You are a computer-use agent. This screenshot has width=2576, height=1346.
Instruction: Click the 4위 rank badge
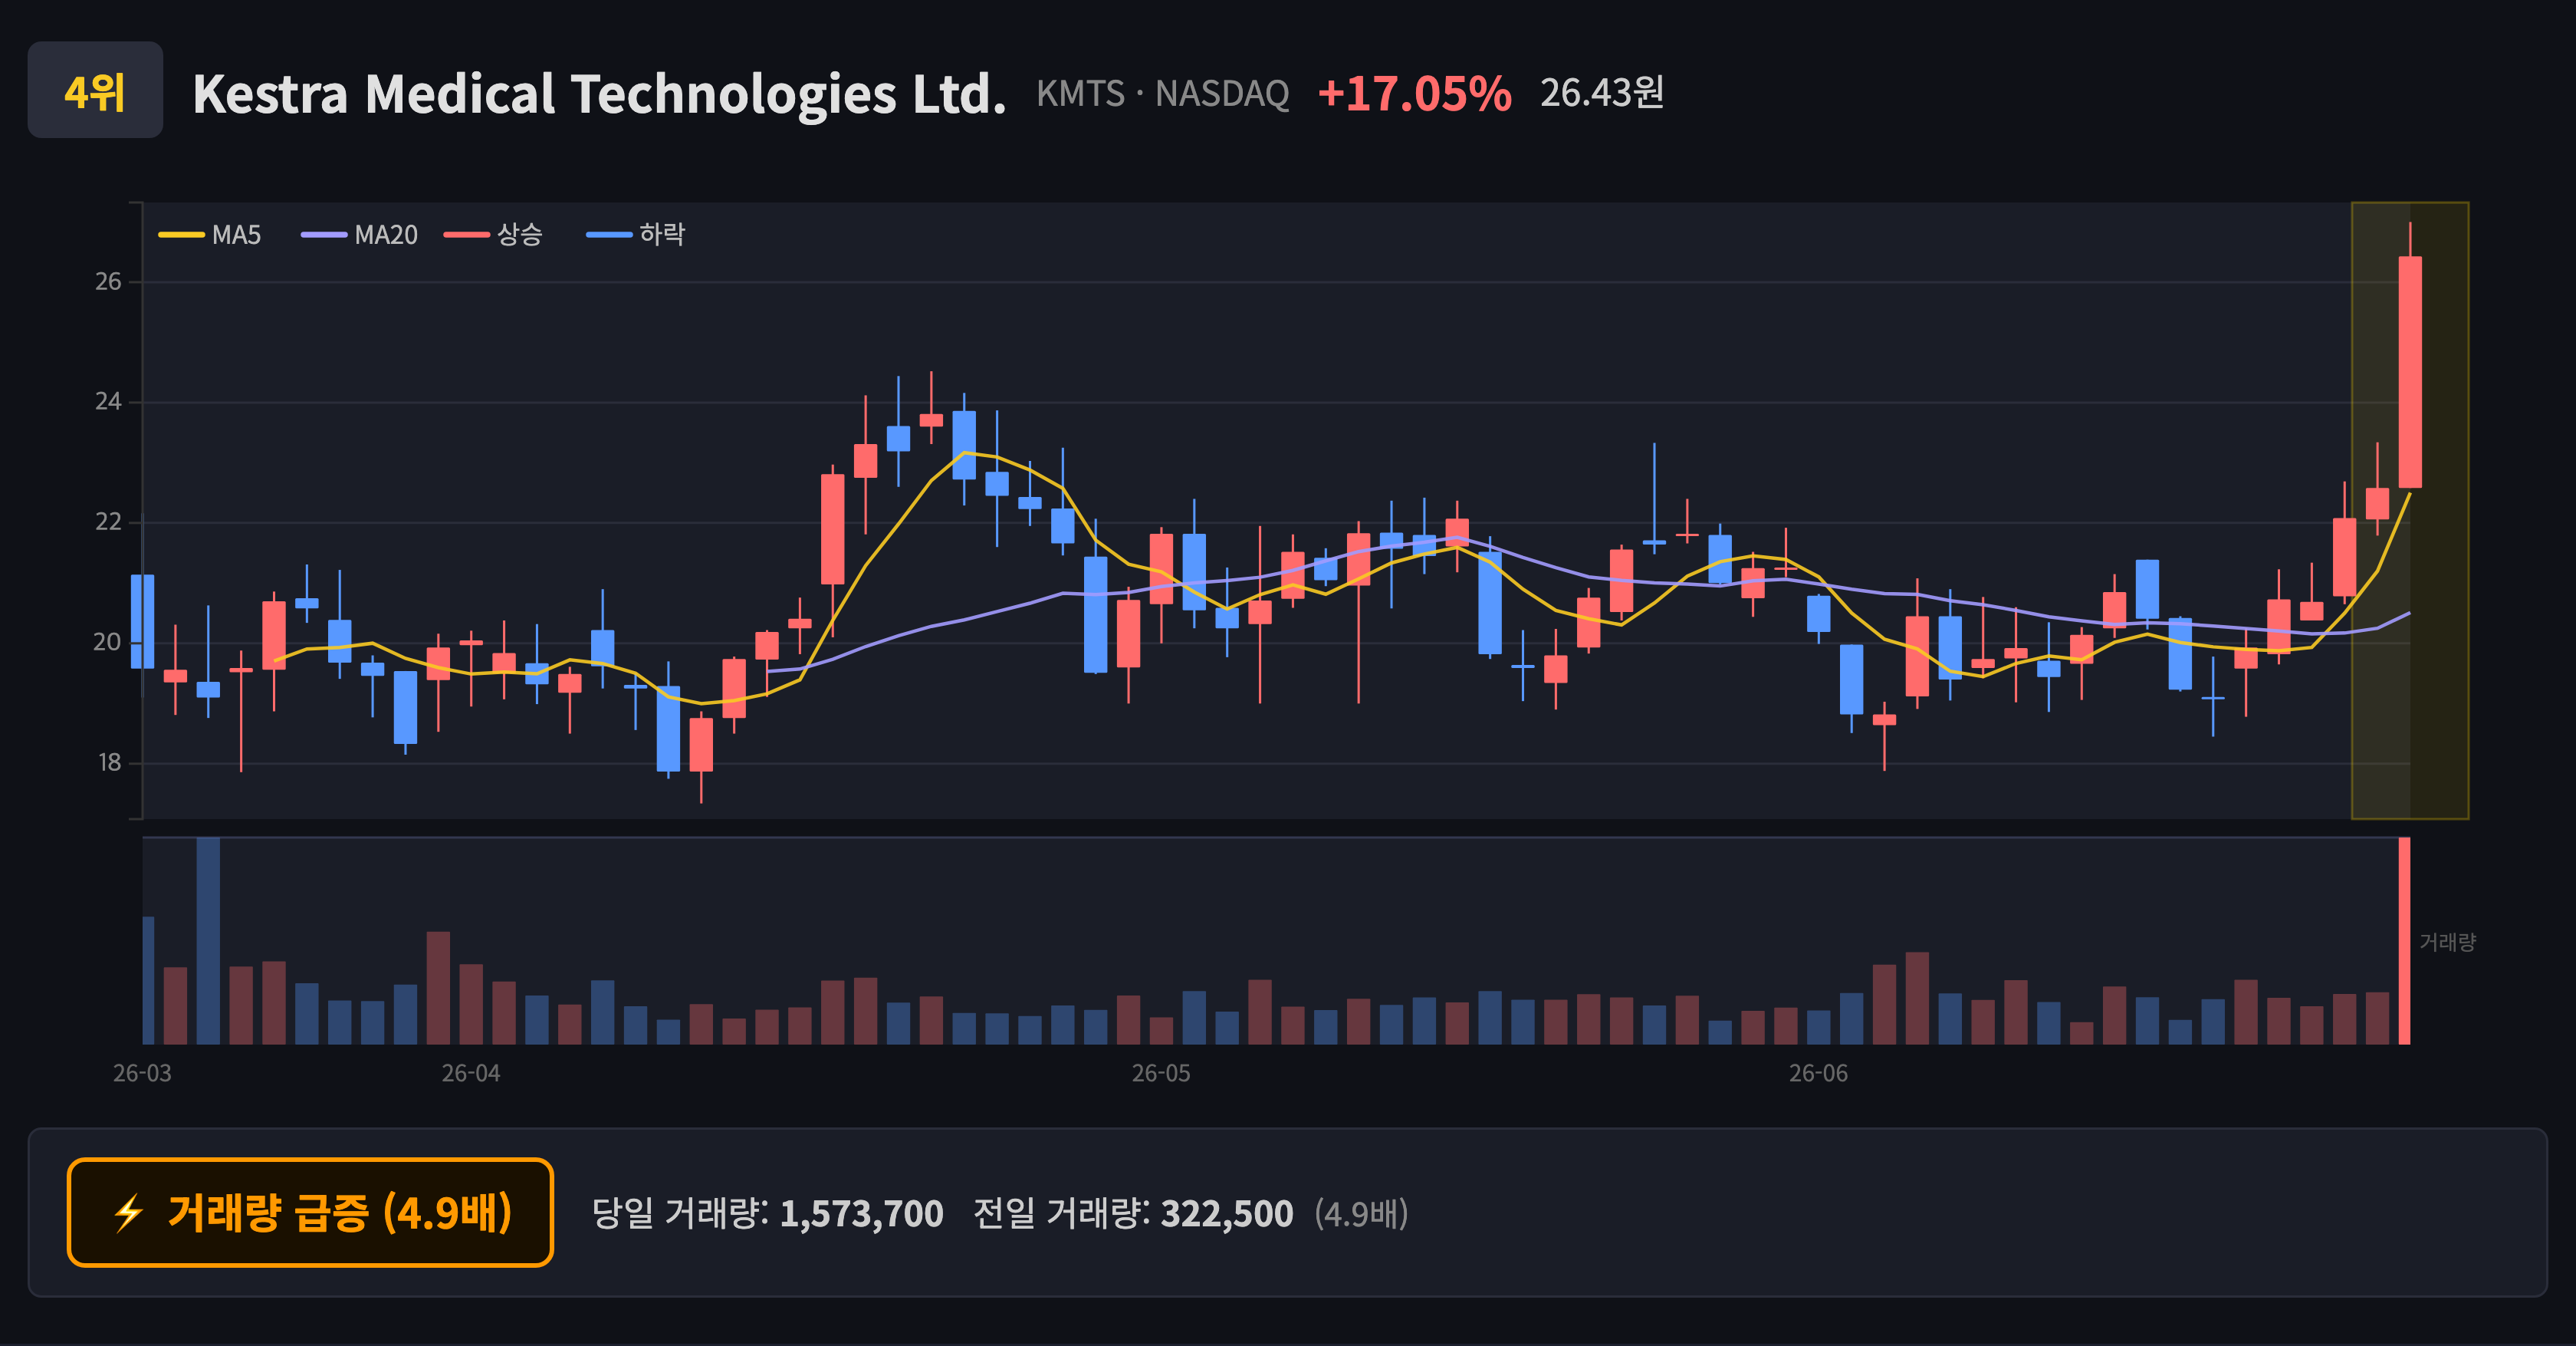(x=95, y=90)
